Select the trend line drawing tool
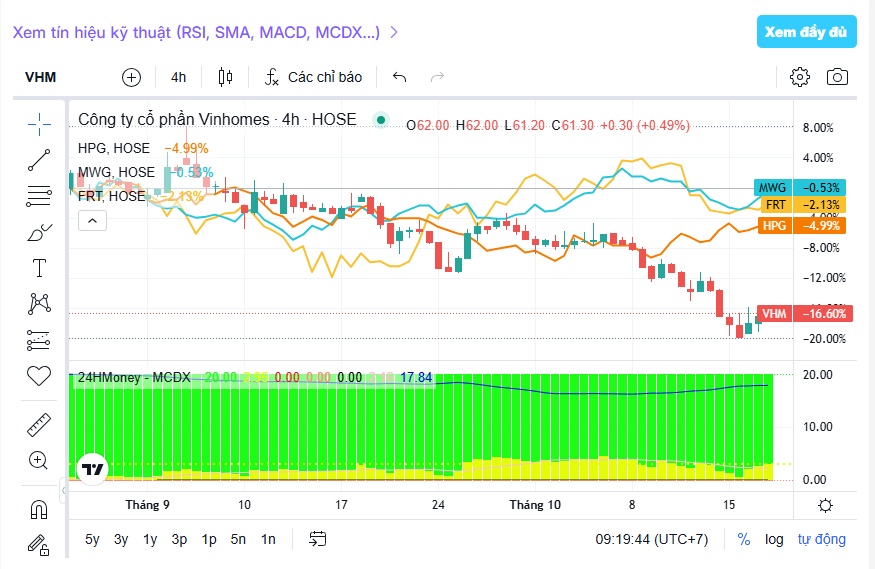 coord(39,160)
